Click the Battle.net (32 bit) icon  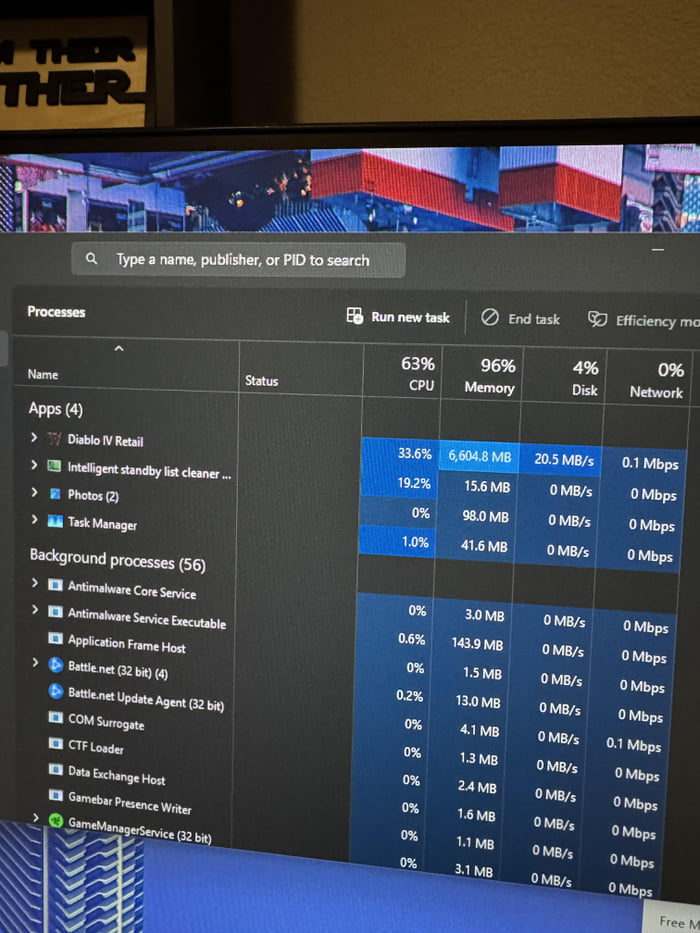(56, 664)
